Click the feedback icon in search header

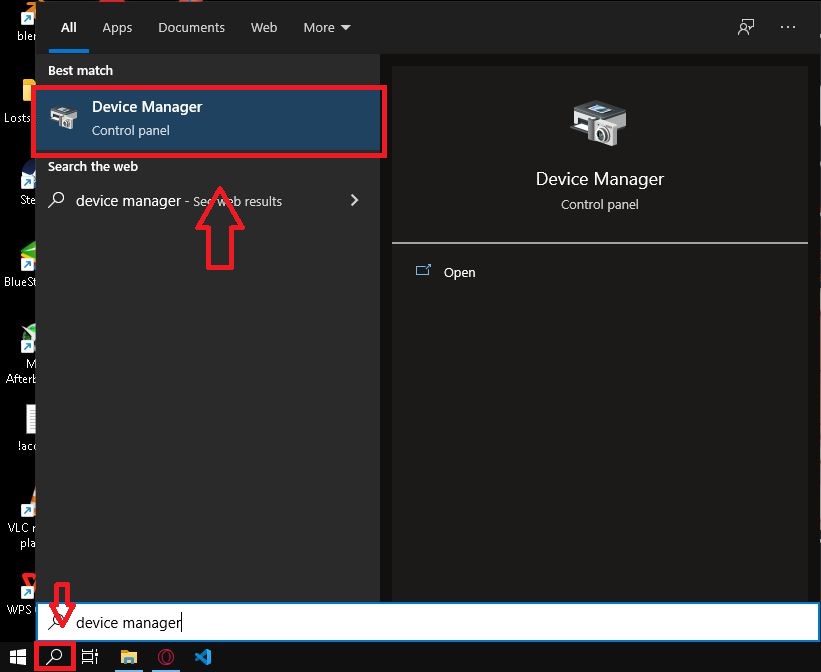coord(746,27)
